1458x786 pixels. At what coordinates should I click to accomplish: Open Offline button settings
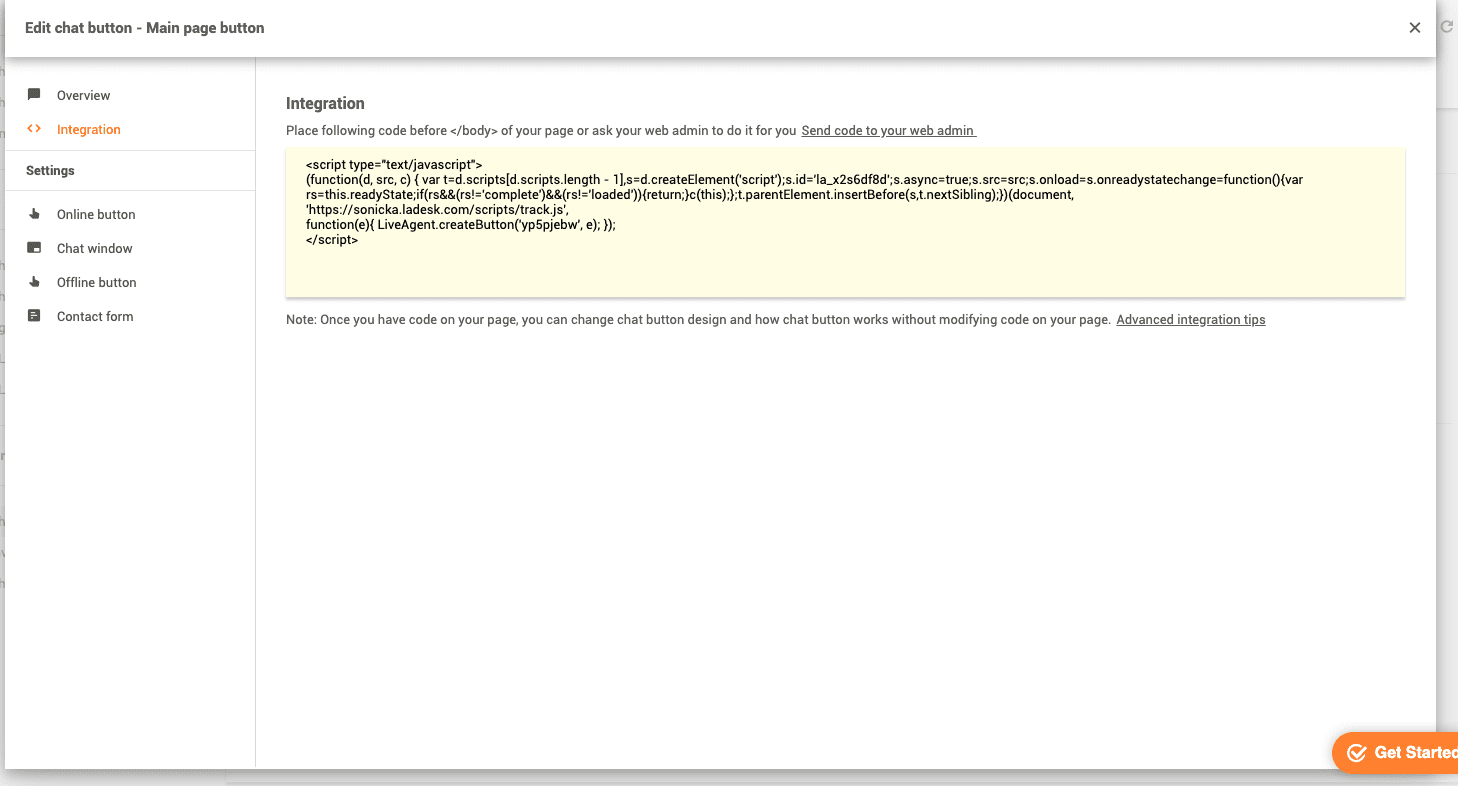coord(97,281)
